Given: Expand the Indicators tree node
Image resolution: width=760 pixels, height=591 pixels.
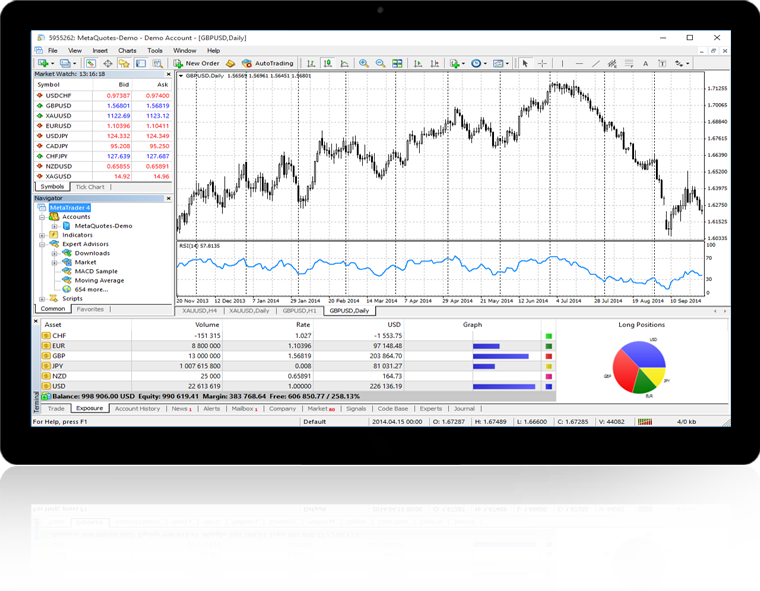Looking at the screenshot, I should (42, 235).
